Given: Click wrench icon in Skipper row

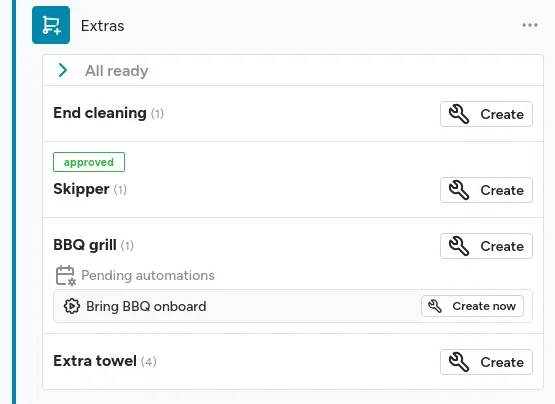Looking at the screenshot, I should pyautogui.click(x=459, y=190).
